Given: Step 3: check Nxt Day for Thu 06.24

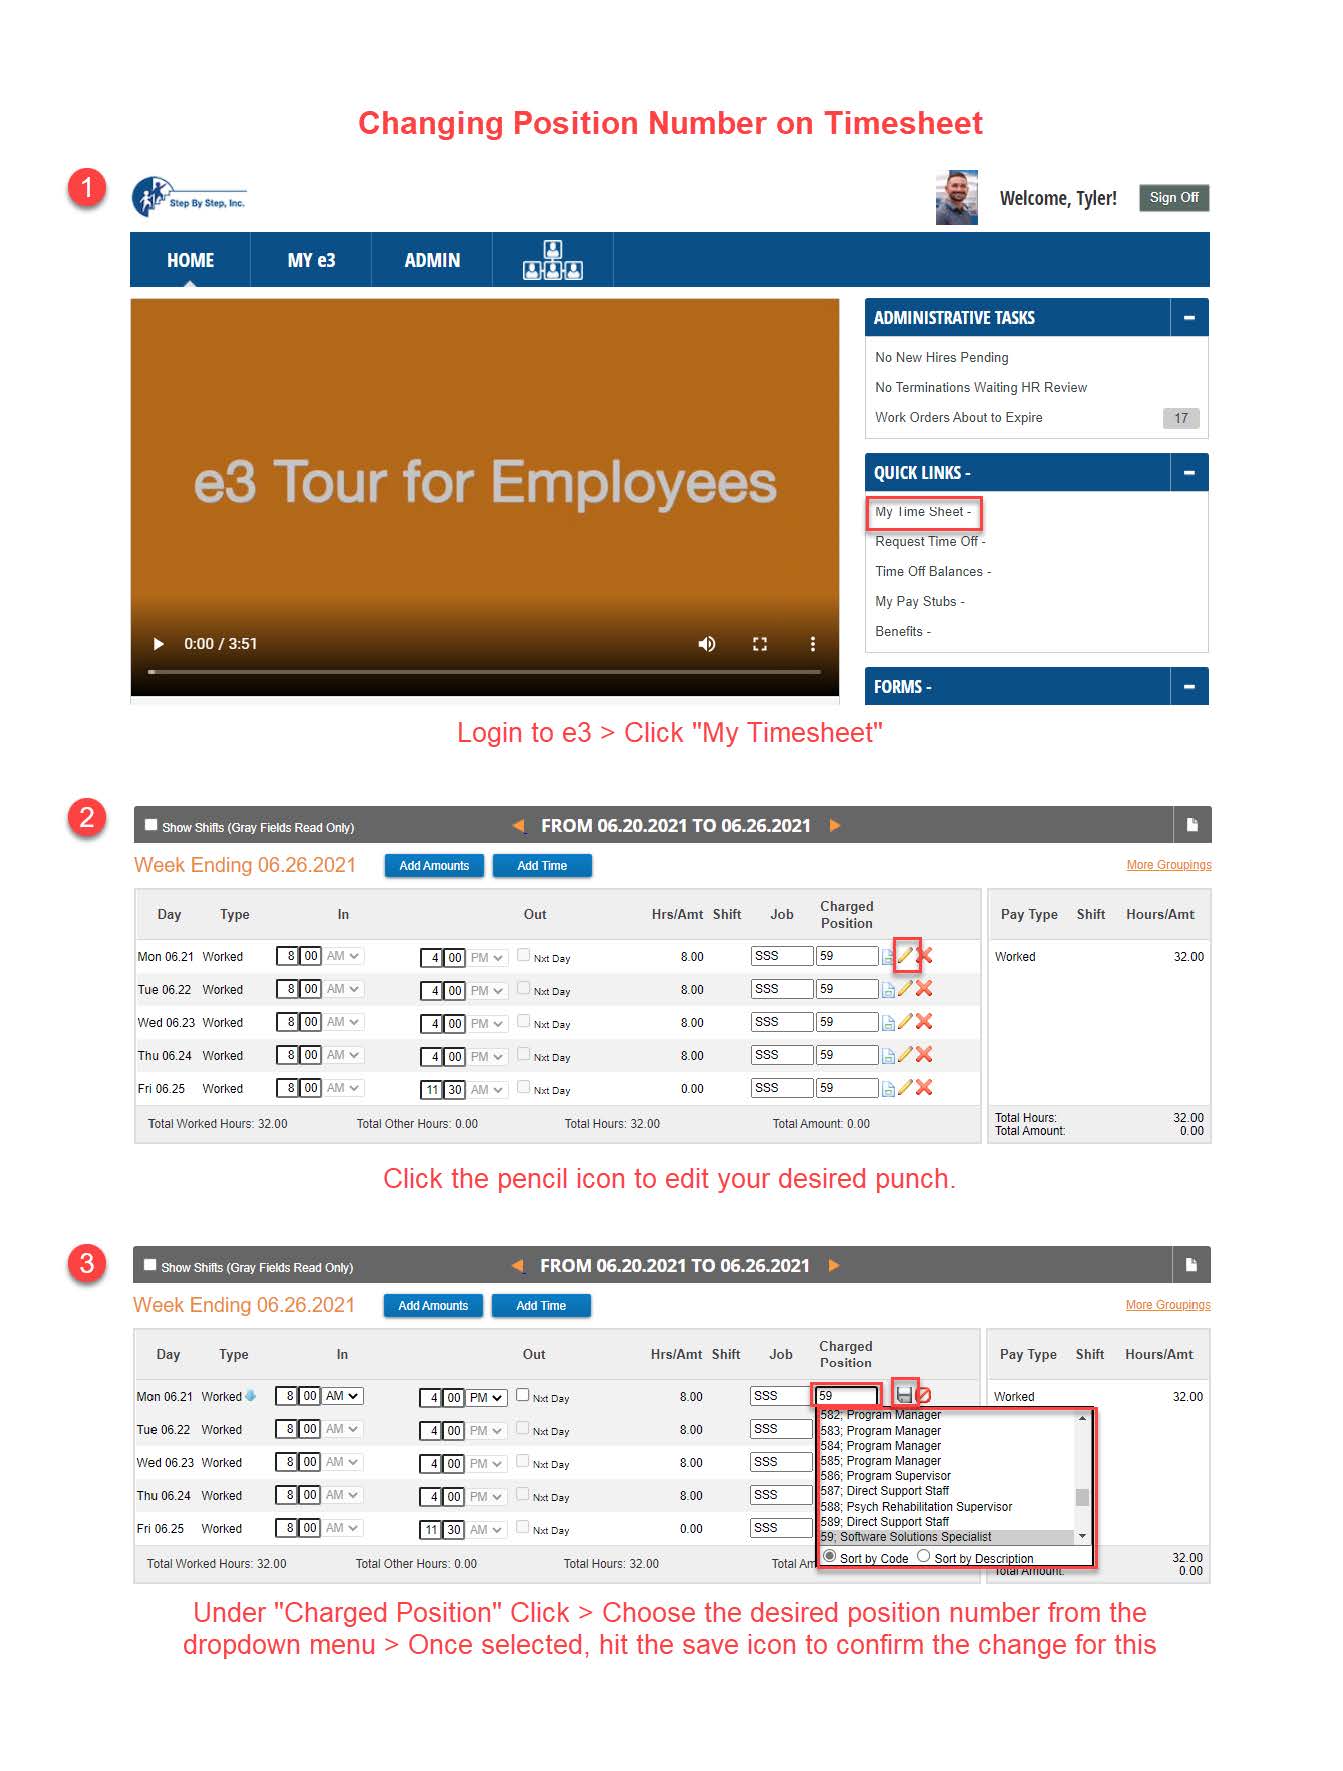Looking at the screenshot, I should (x=522, y=1494).
